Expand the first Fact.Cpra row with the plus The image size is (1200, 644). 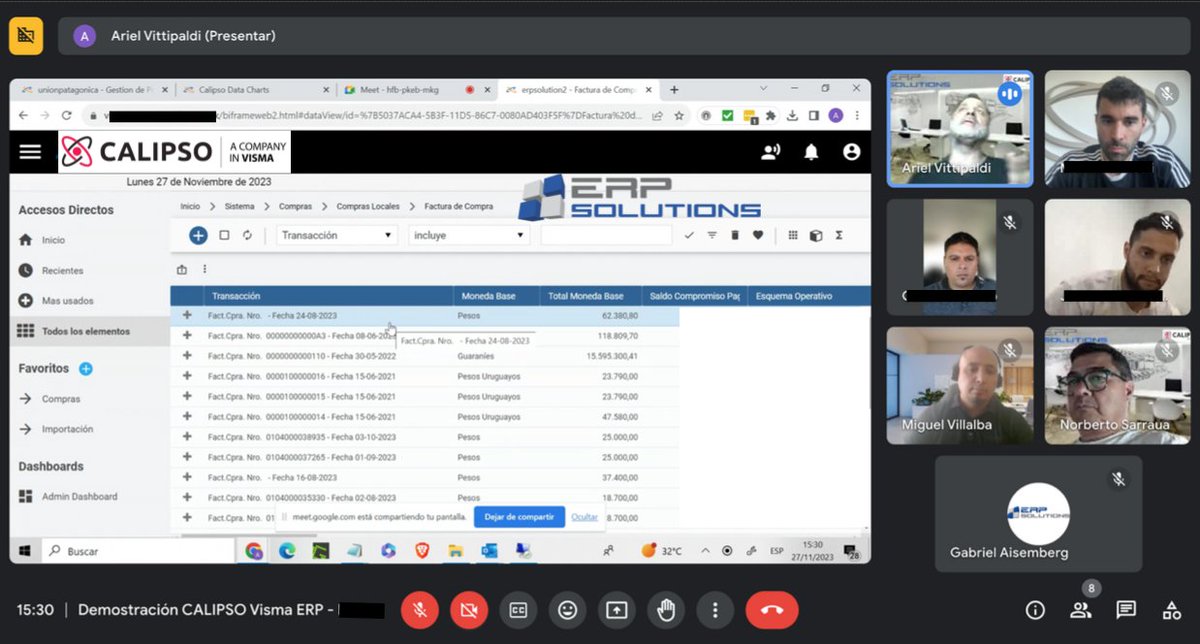coord(188,313)
